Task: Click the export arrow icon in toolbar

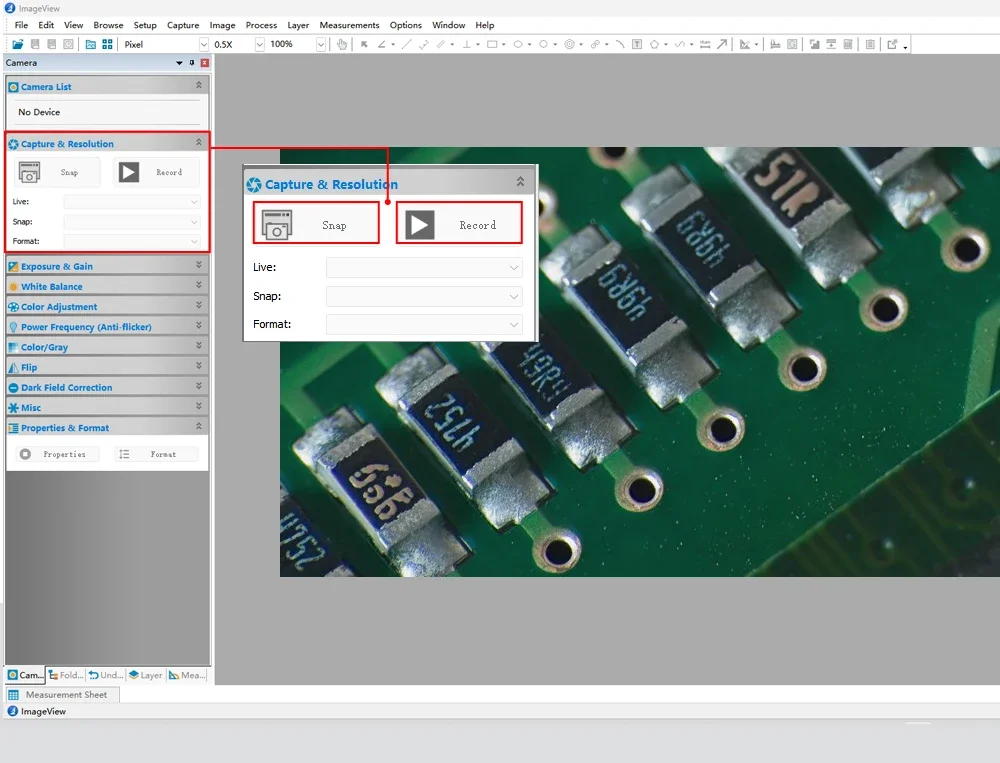Action: click(x=892, y=44)
